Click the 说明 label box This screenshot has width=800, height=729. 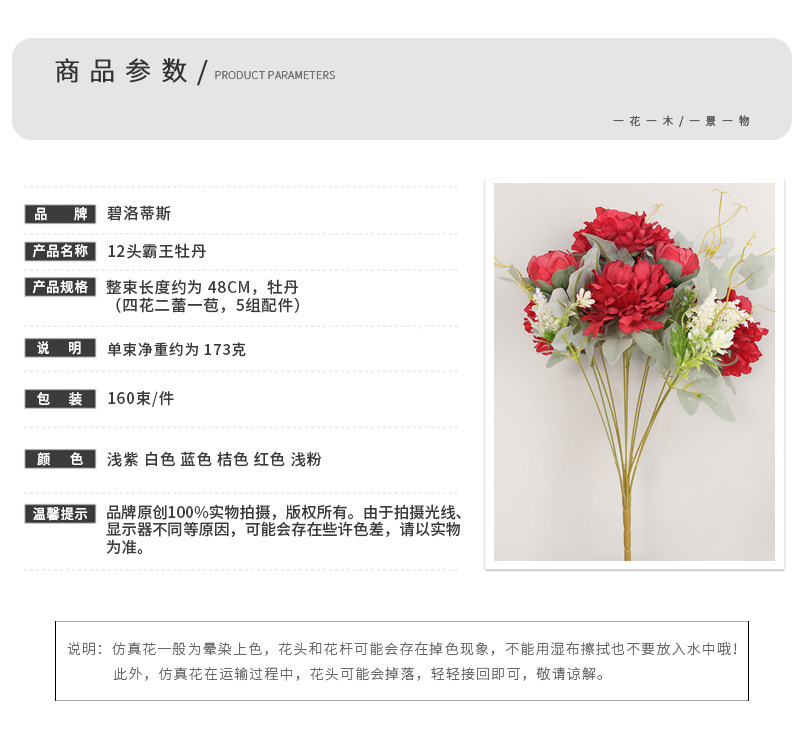60,348
